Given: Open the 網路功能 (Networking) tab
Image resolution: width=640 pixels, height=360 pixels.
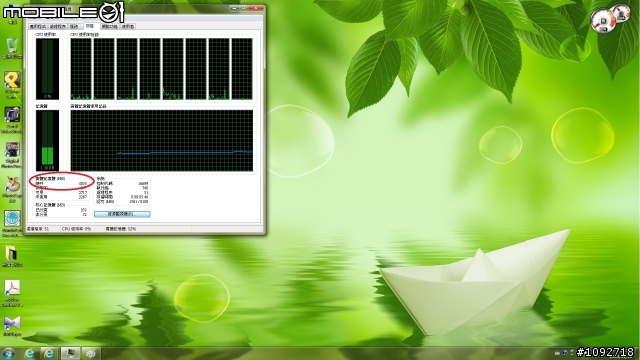Looking at the screenshot, I should (x=109, y=27).
